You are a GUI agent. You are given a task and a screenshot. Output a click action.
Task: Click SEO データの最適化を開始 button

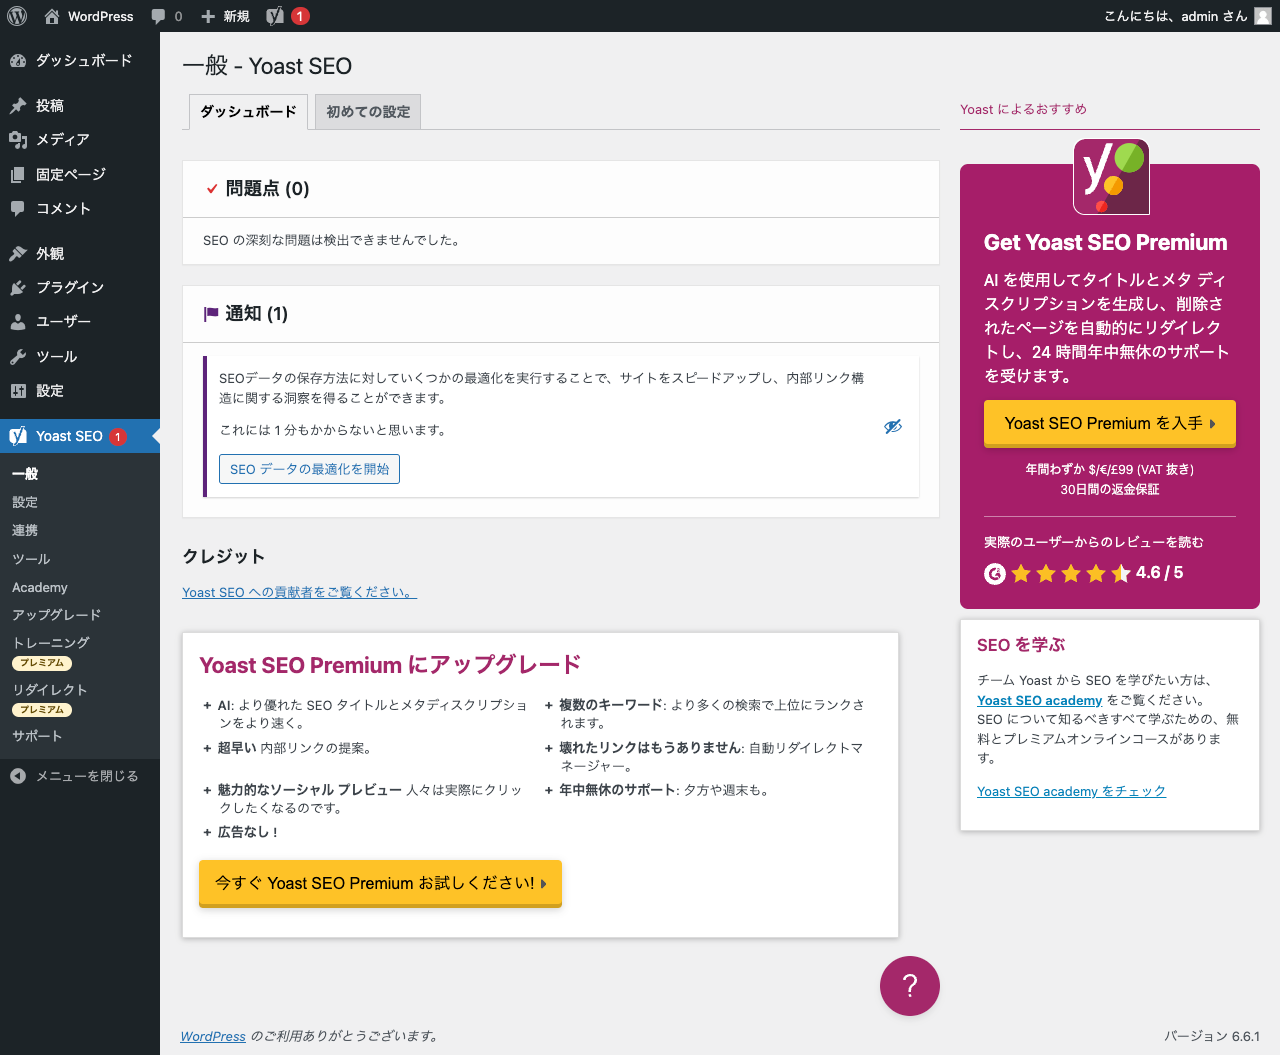coord(309,469)
